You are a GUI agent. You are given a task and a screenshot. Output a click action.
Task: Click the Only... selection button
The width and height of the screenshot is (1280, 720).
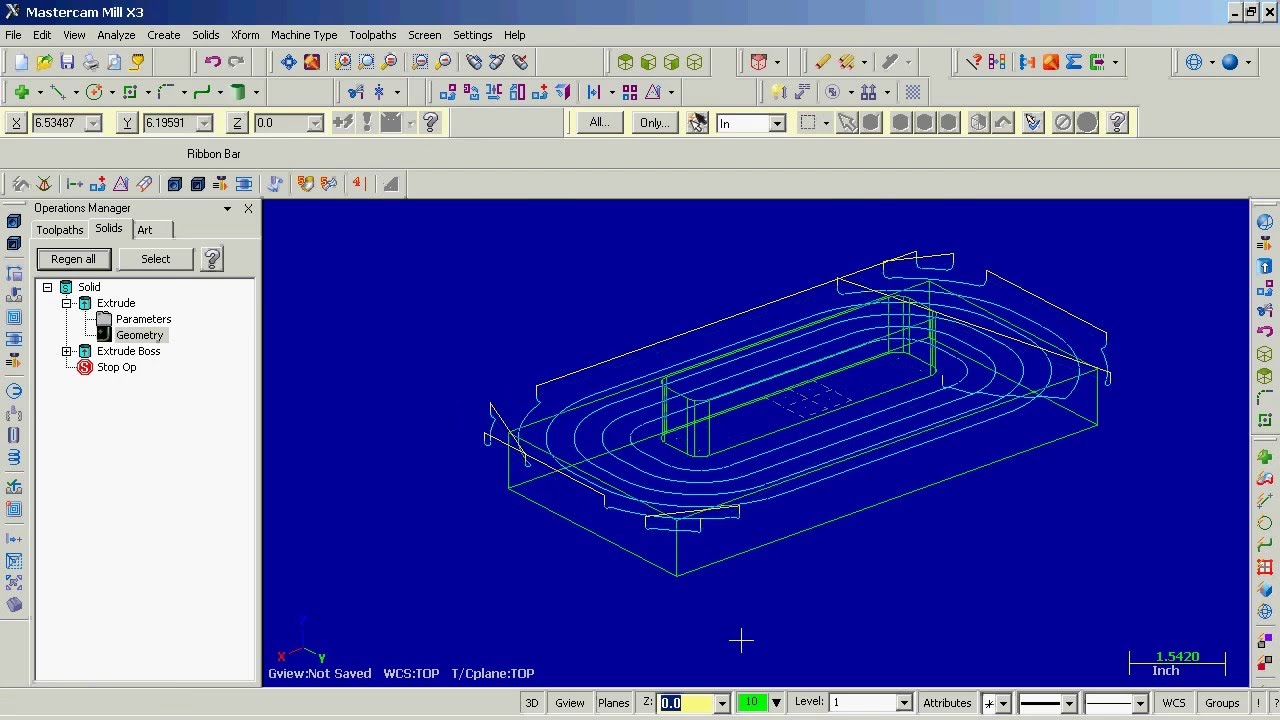click(654, 123)
